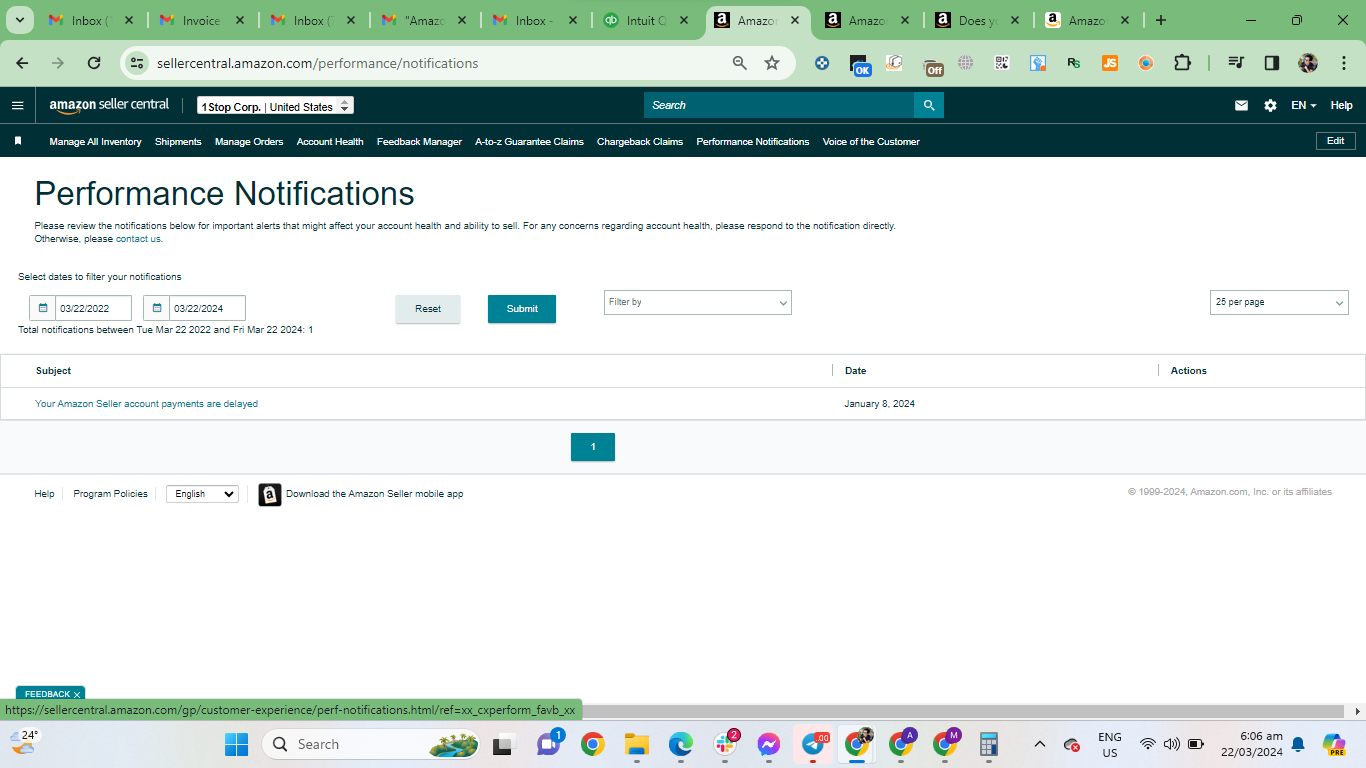Open the EN language dropdown
The height and width of the screenshot is (768, 1366).
click(1303, 105)
